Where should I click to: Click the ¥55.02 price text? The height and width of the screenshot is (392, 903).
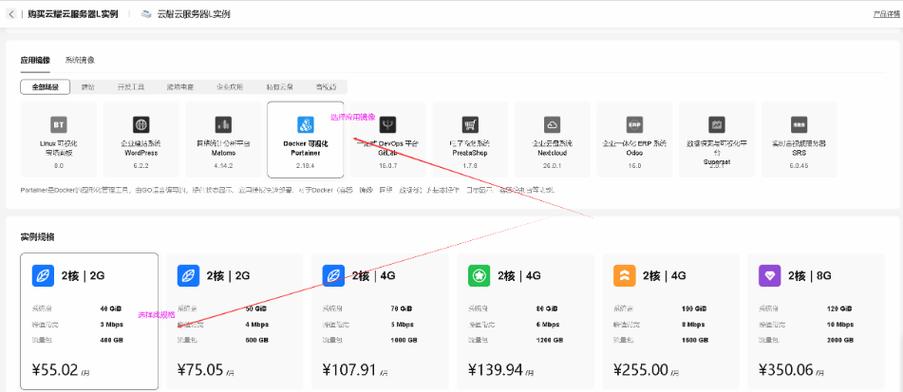[x=55, y=370]
